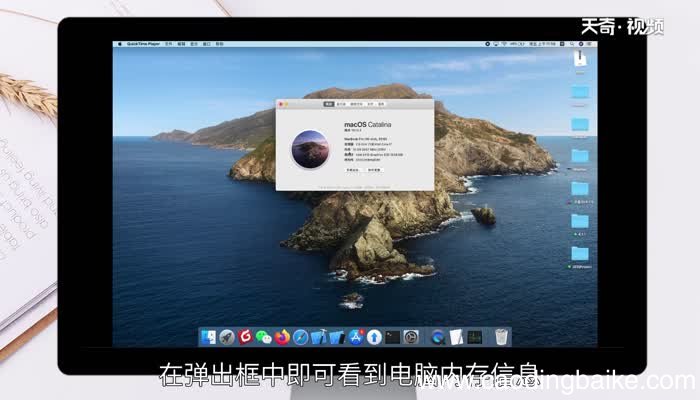Open the 编辑 (Edit) menu
The height and width of the screenshot is (400, 700).
[181, 44]
